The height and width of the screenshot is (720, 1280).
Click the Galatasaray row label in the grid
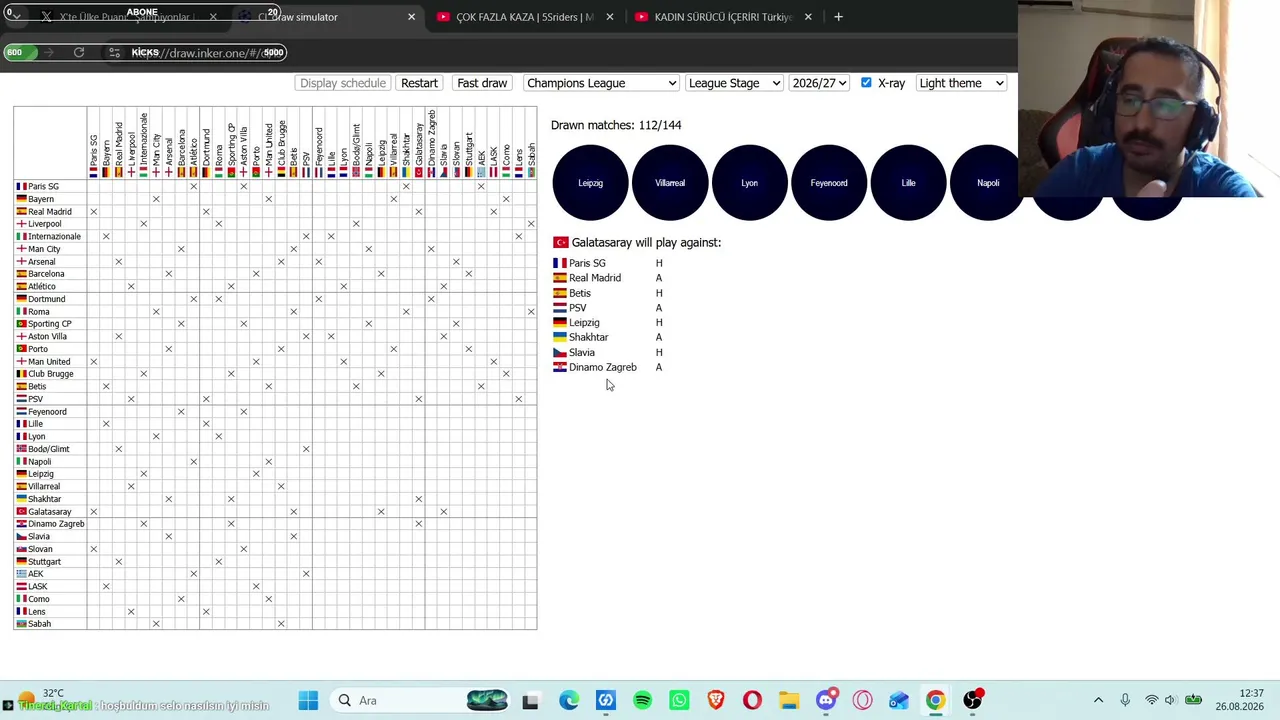pyautogui.click(x=50, y=512)
